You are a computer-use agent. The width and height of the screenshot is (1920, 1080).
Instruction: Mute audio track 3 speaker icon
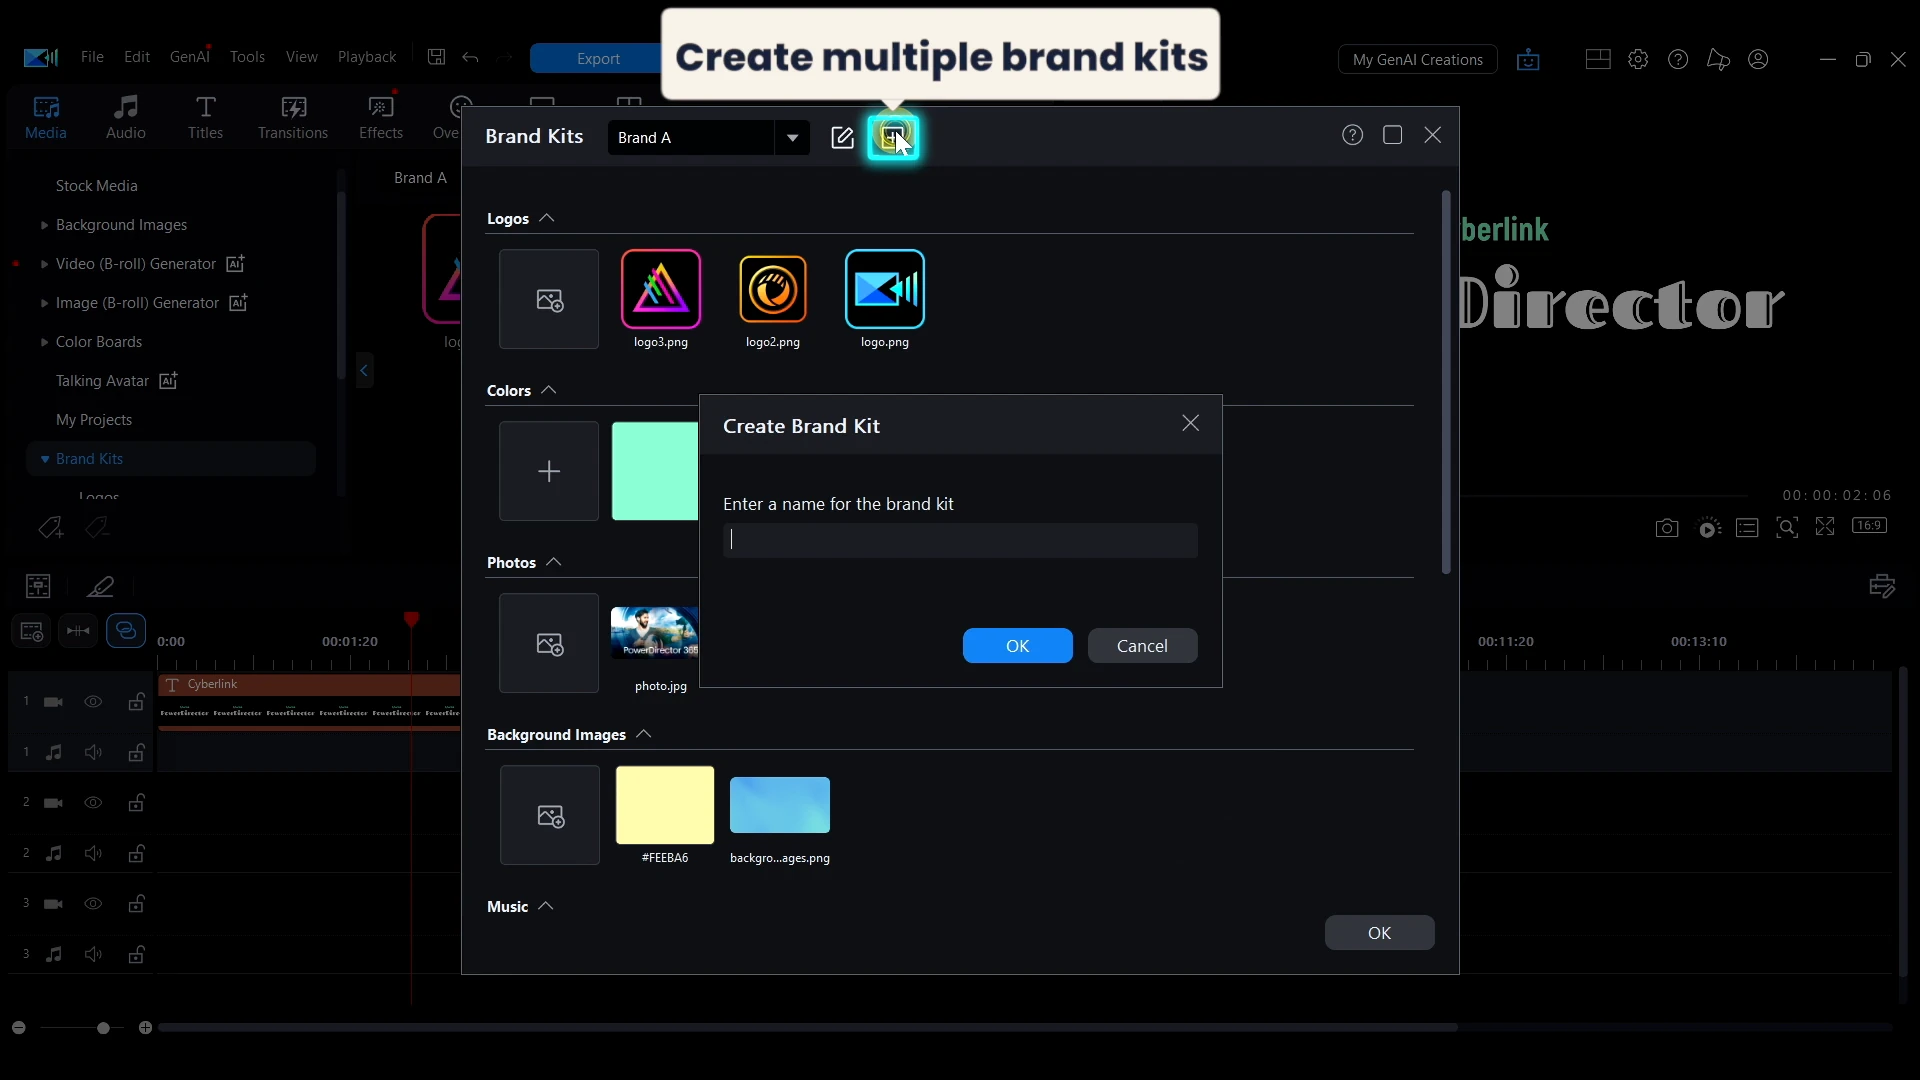93,954
